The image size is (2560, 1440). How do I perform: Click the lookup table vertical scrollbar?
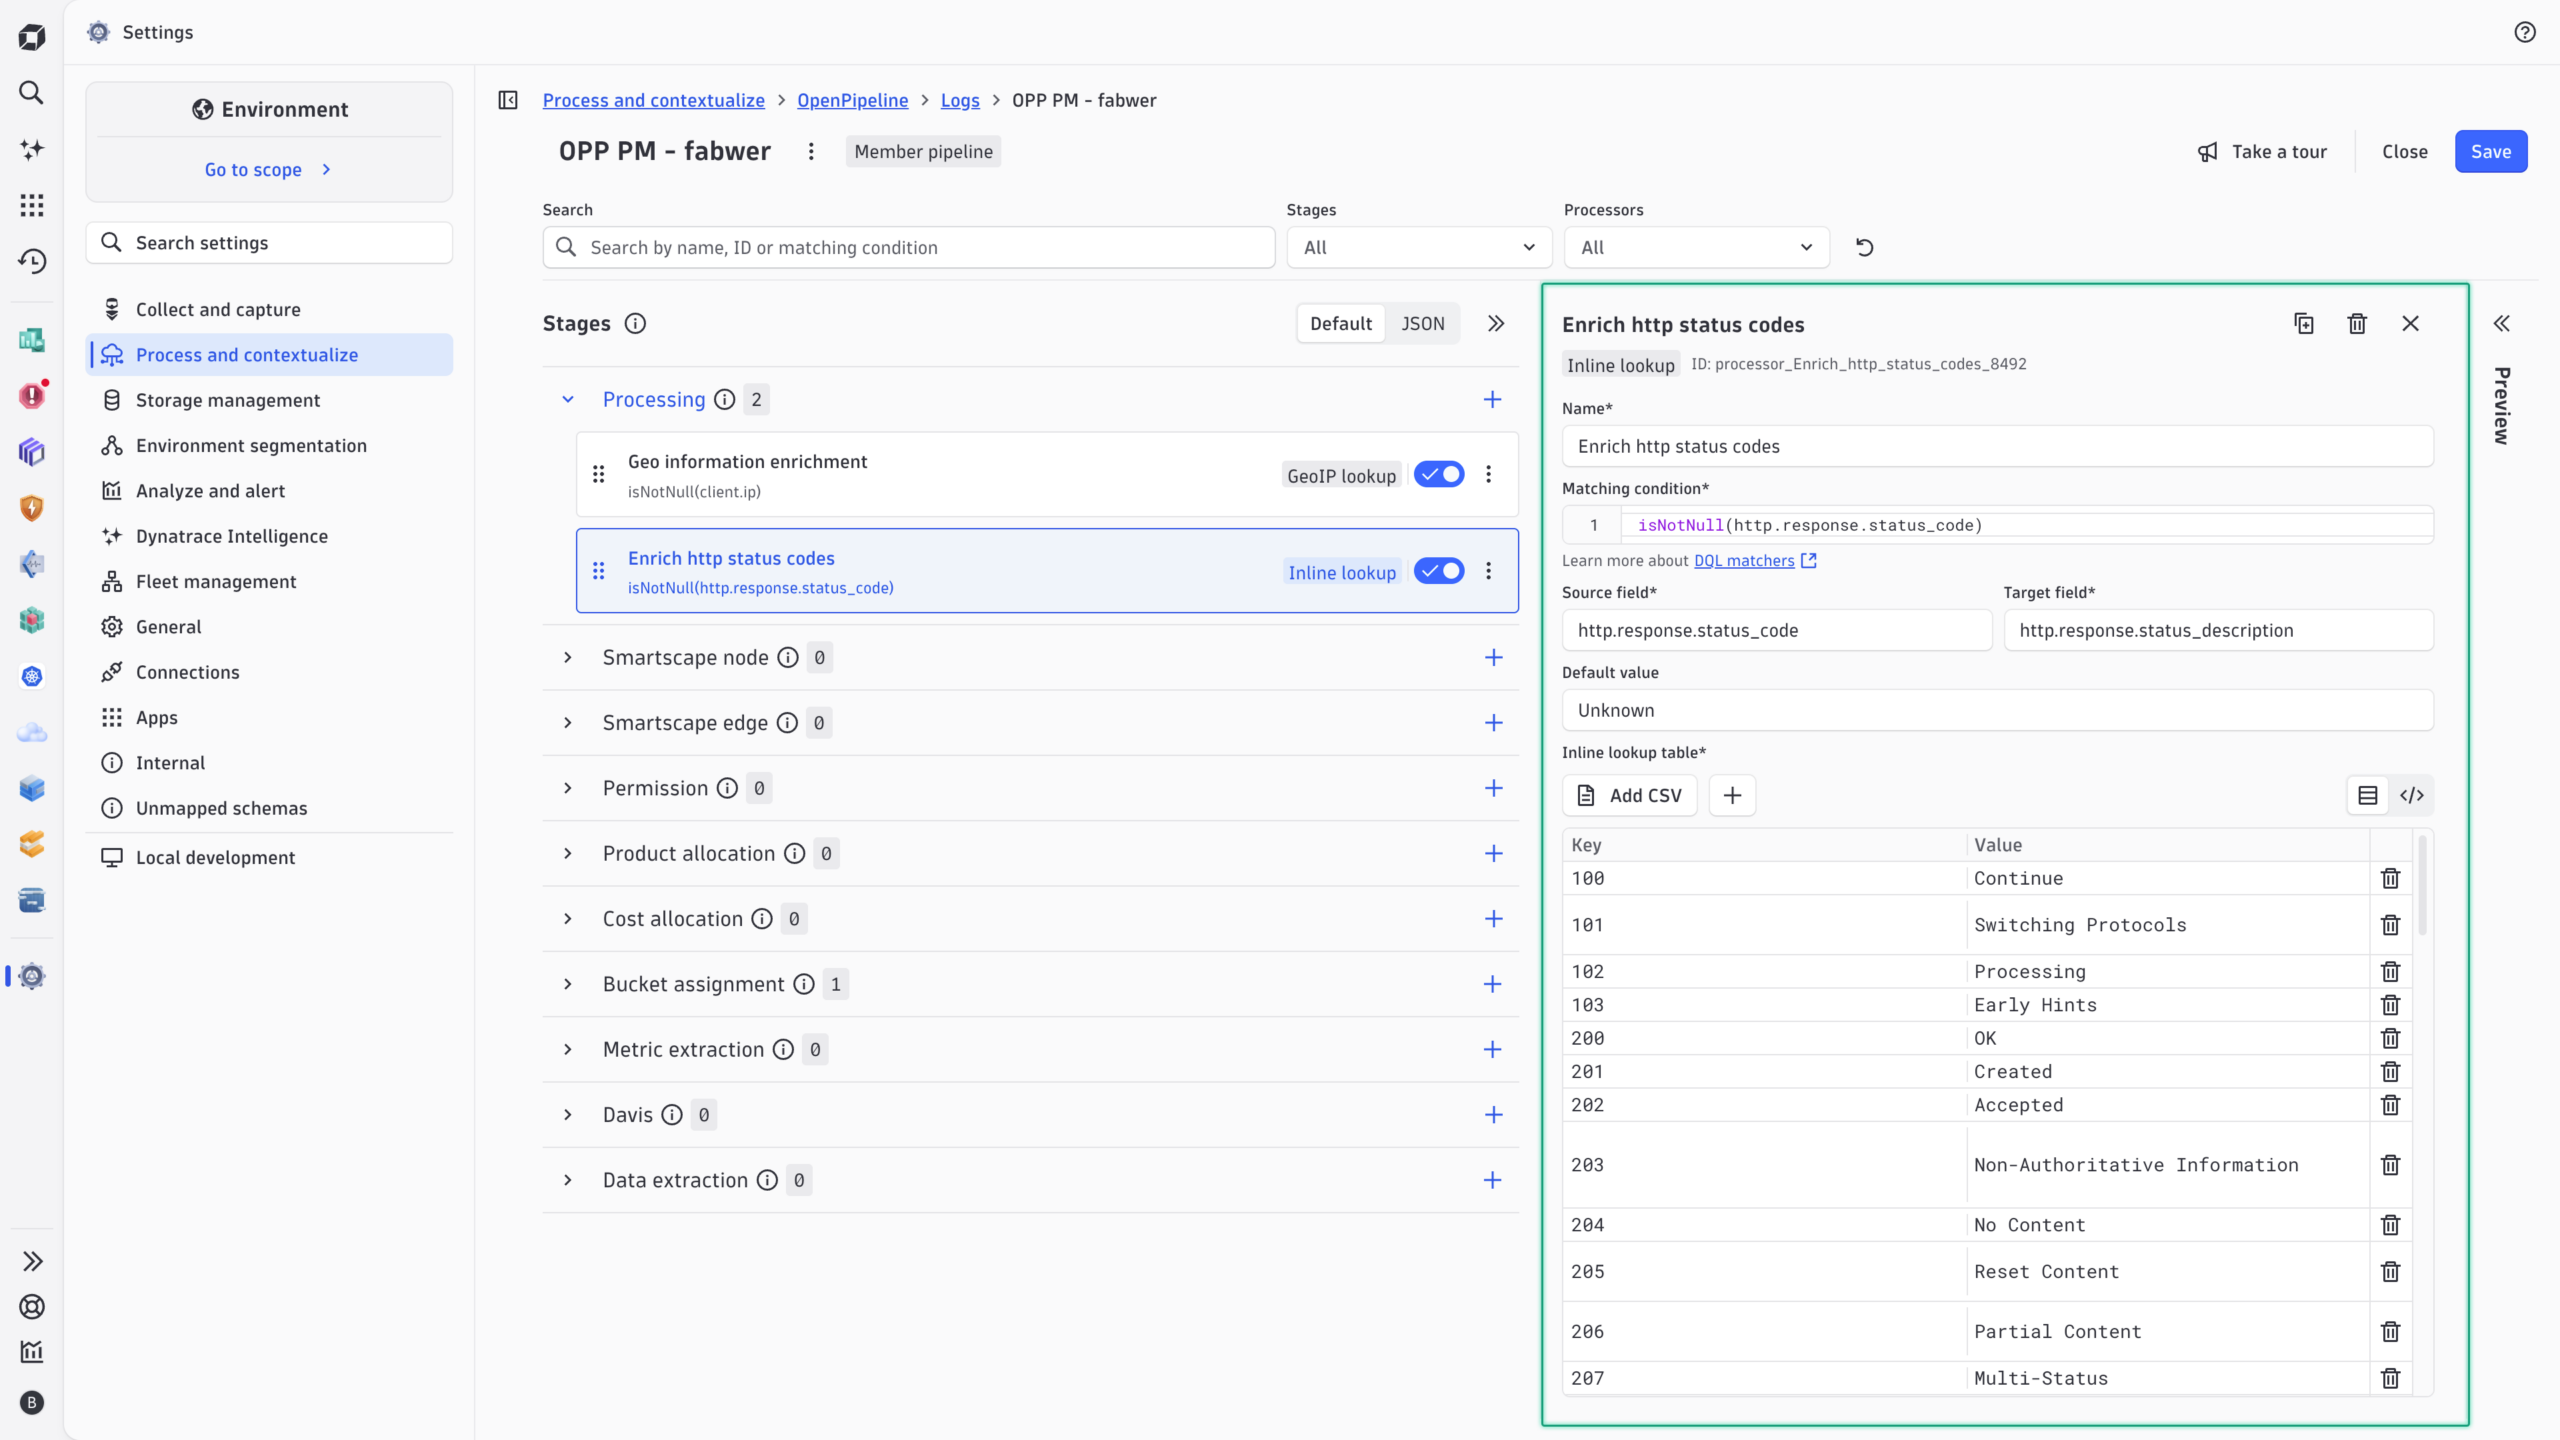coord(2422,886)
